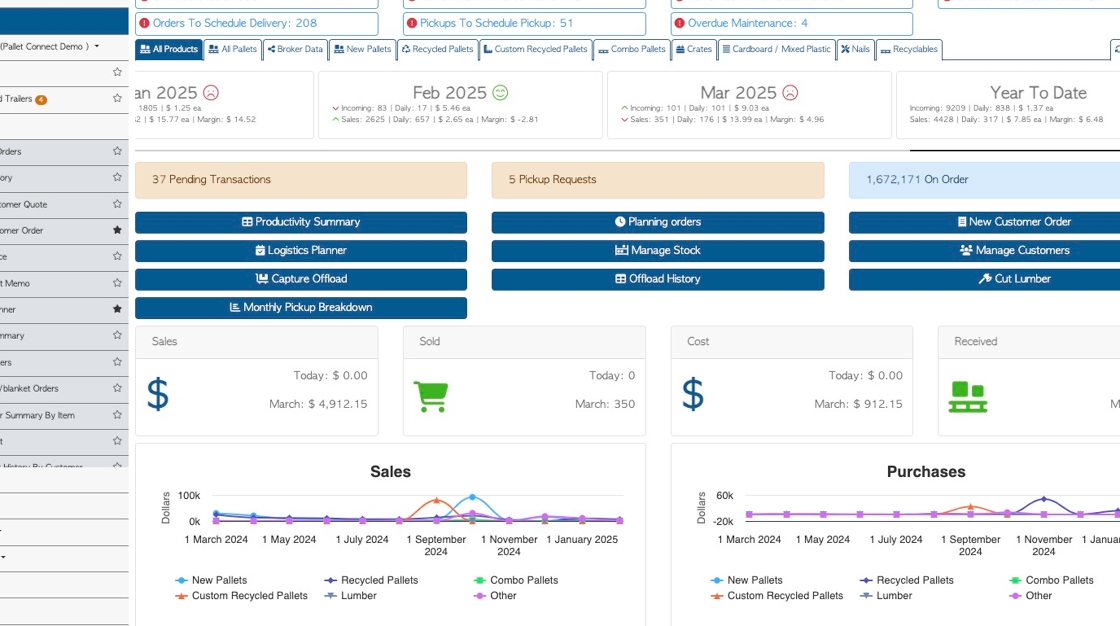Image resolution: width=1120 pixels, height=626 pixels.
Task: Toggle Lumber series in Purchases legend
Action: click(886, 595)
